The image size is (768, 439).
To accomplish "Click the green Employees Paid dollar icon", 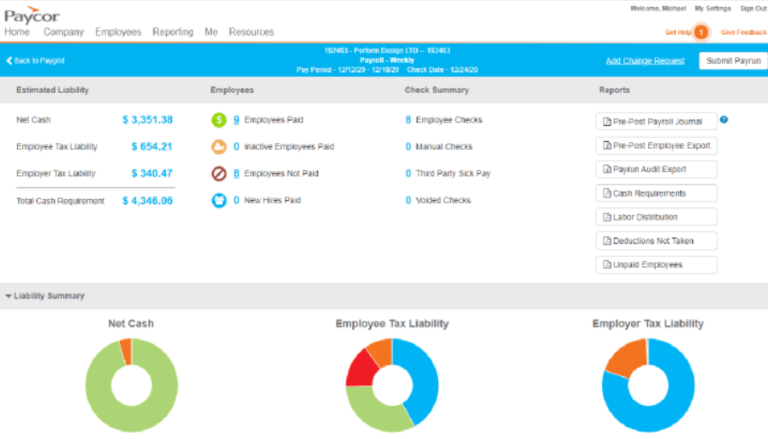I will pos(218,120).
